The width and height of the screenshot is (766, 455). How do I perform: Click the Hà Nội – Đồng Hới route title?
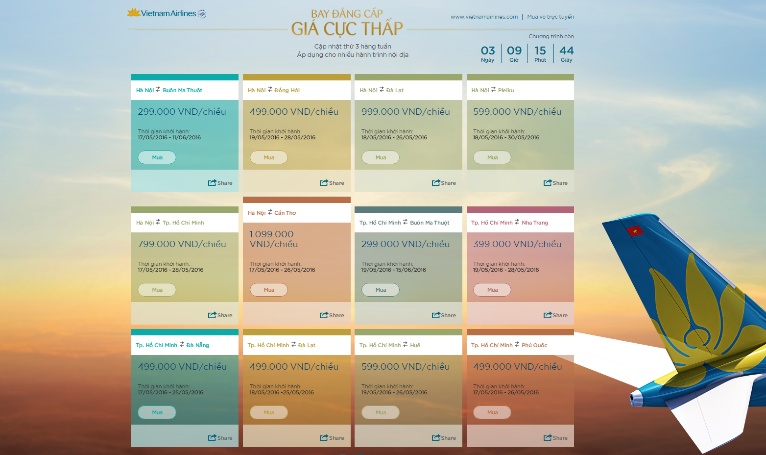click(x=274, y=90)
